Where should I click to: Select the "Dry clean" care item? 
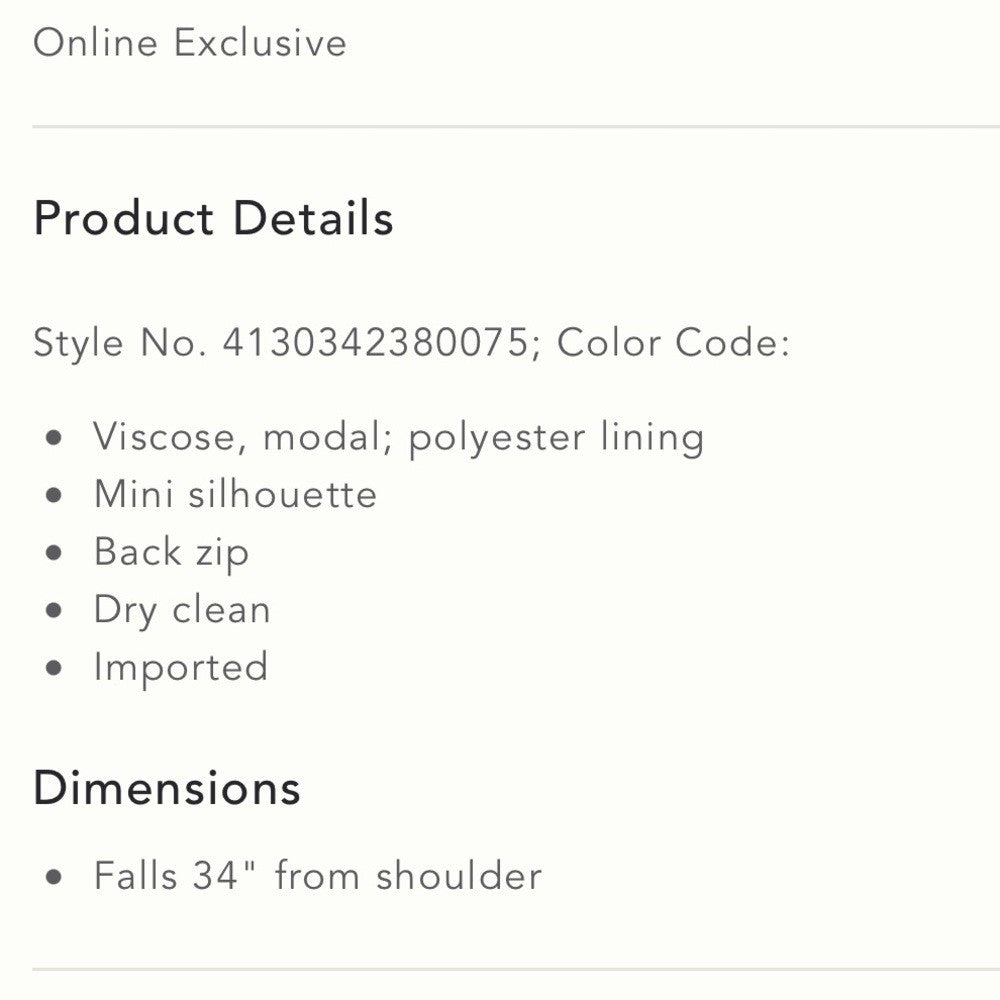[182, 610]
